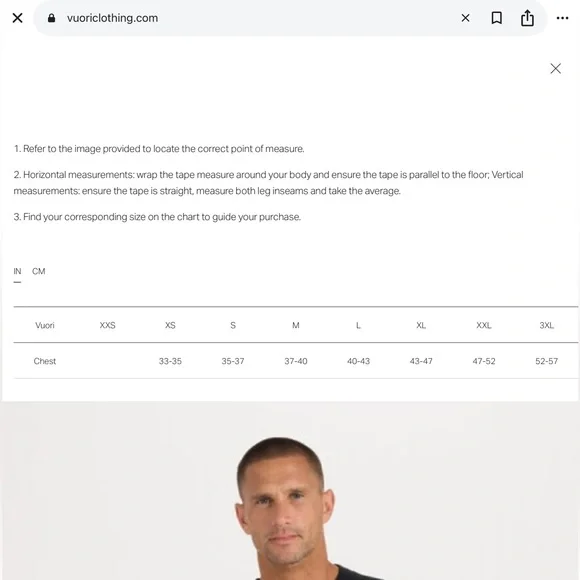580x580 pixels.
Task: Open the share sheet icon
Action: (x=527, y=18)
